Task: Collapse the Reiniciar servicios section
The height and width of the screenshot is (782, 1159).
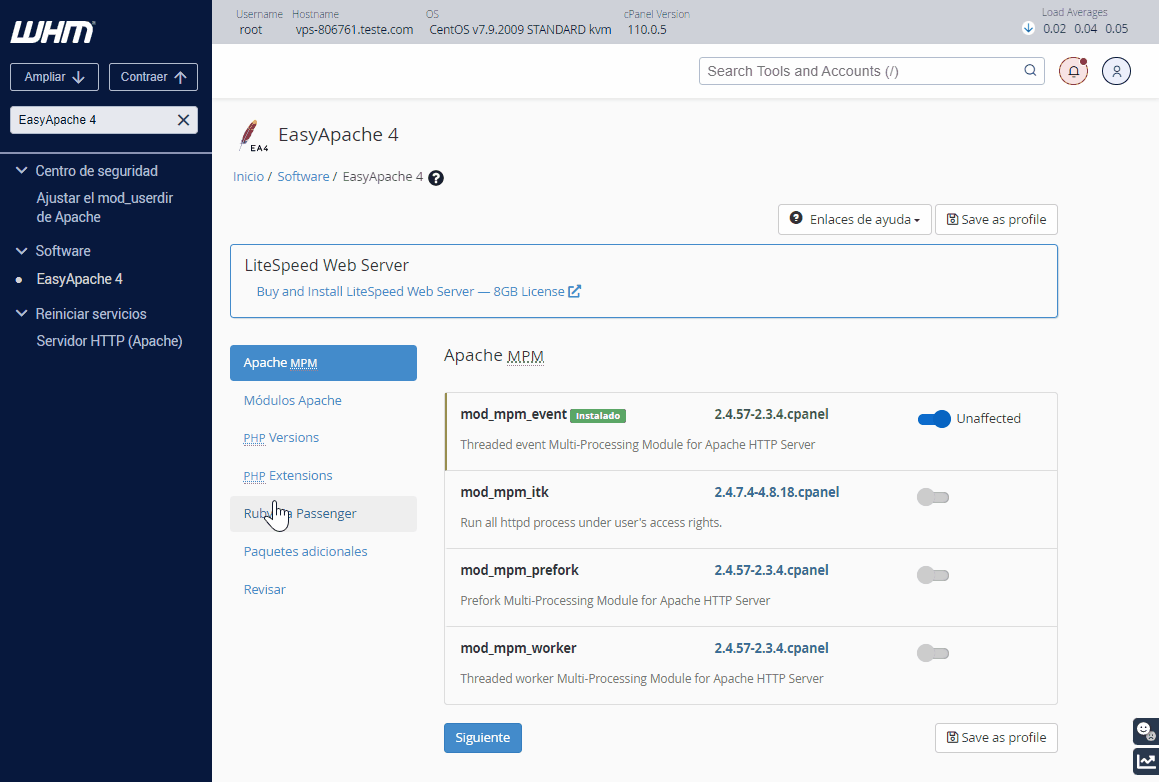Action: click(21, 313)
